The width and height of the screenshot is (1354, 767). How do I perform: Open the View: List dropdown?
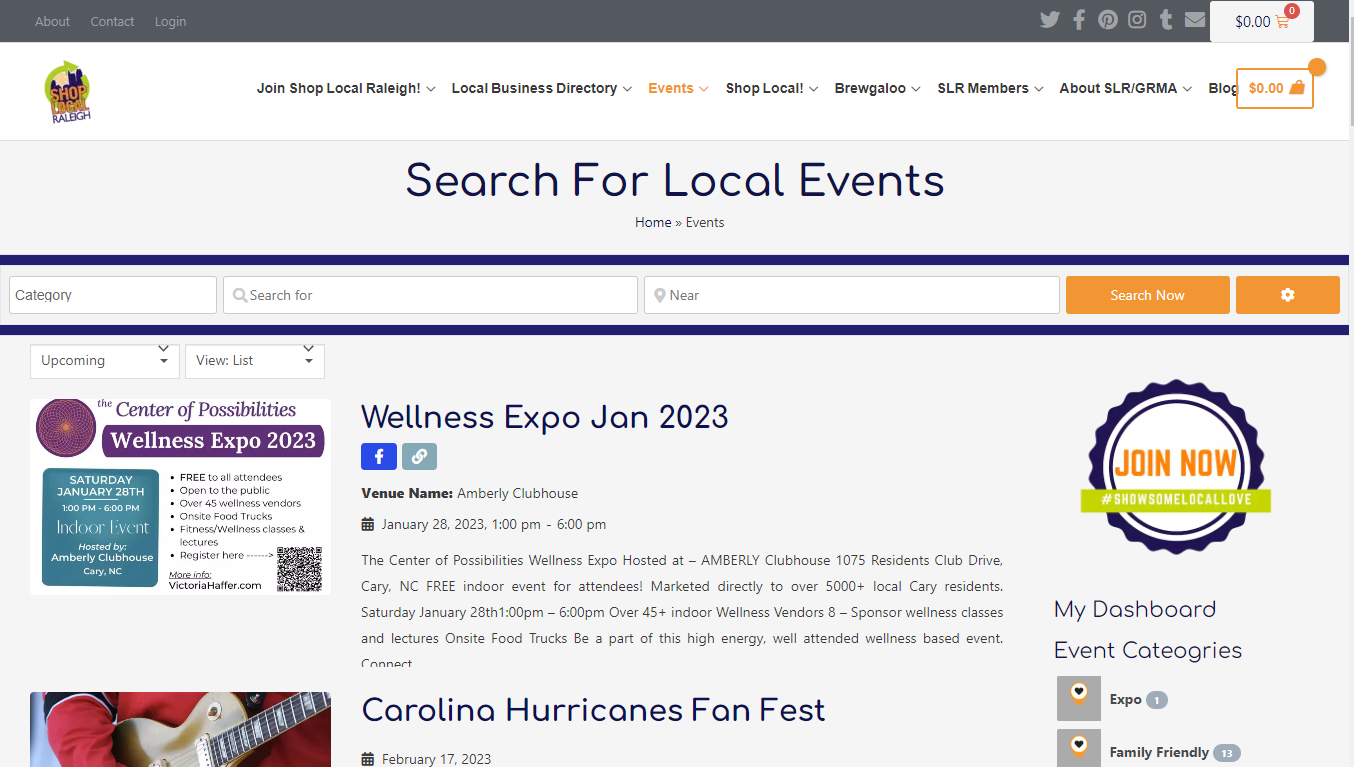pos(254,361)
